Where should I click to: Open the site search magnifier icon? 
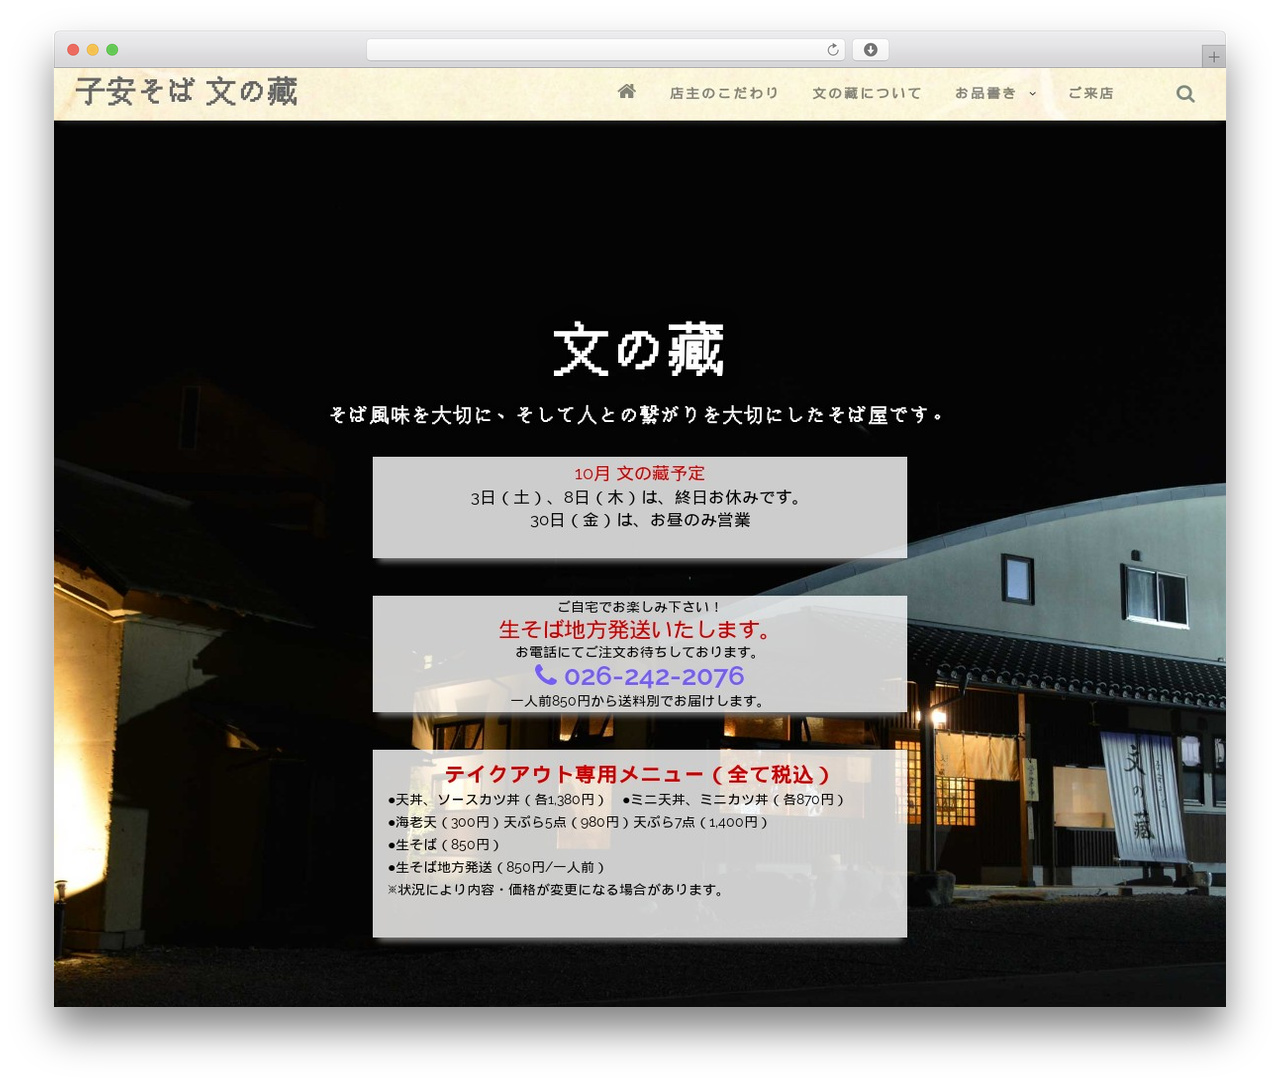click(x=1185, y=93)
